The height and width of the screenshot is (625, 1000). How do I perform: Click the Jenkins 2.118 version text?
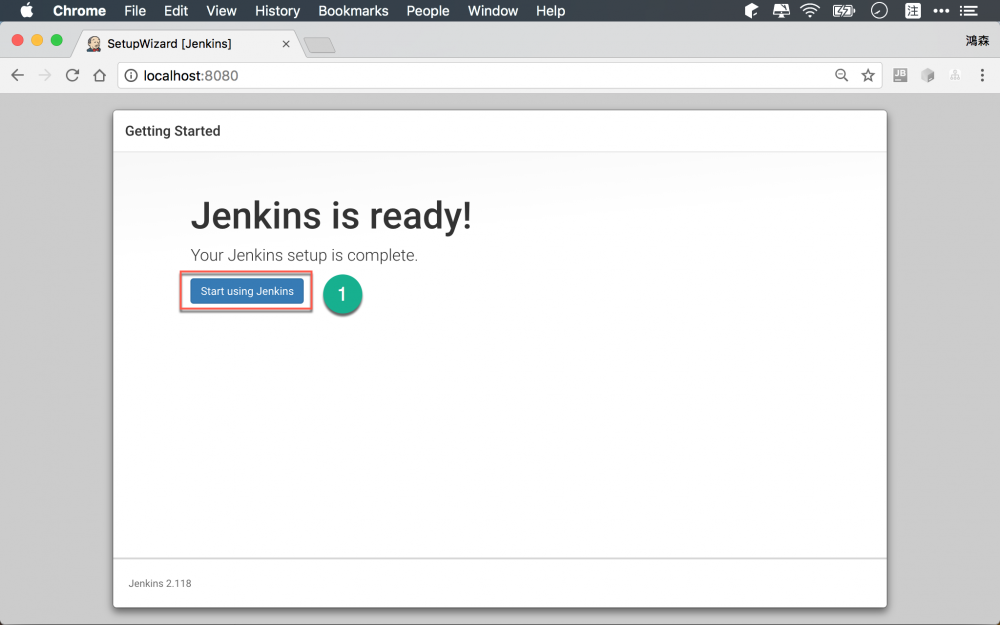[159, 583]
